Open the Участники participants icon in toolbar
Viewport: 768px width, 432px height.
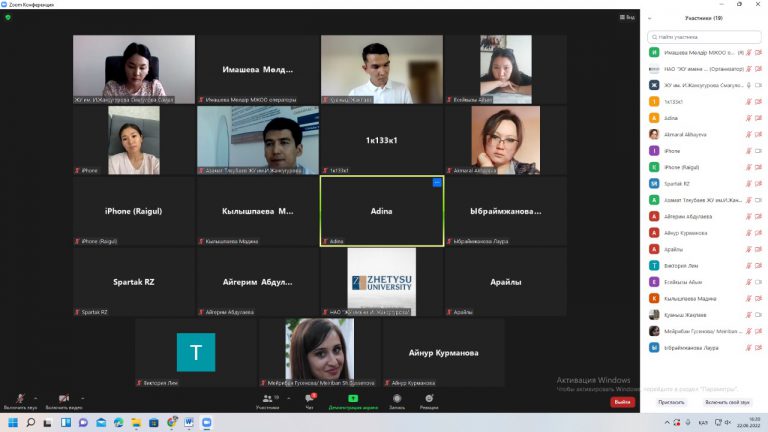click(x=267, y=398)
